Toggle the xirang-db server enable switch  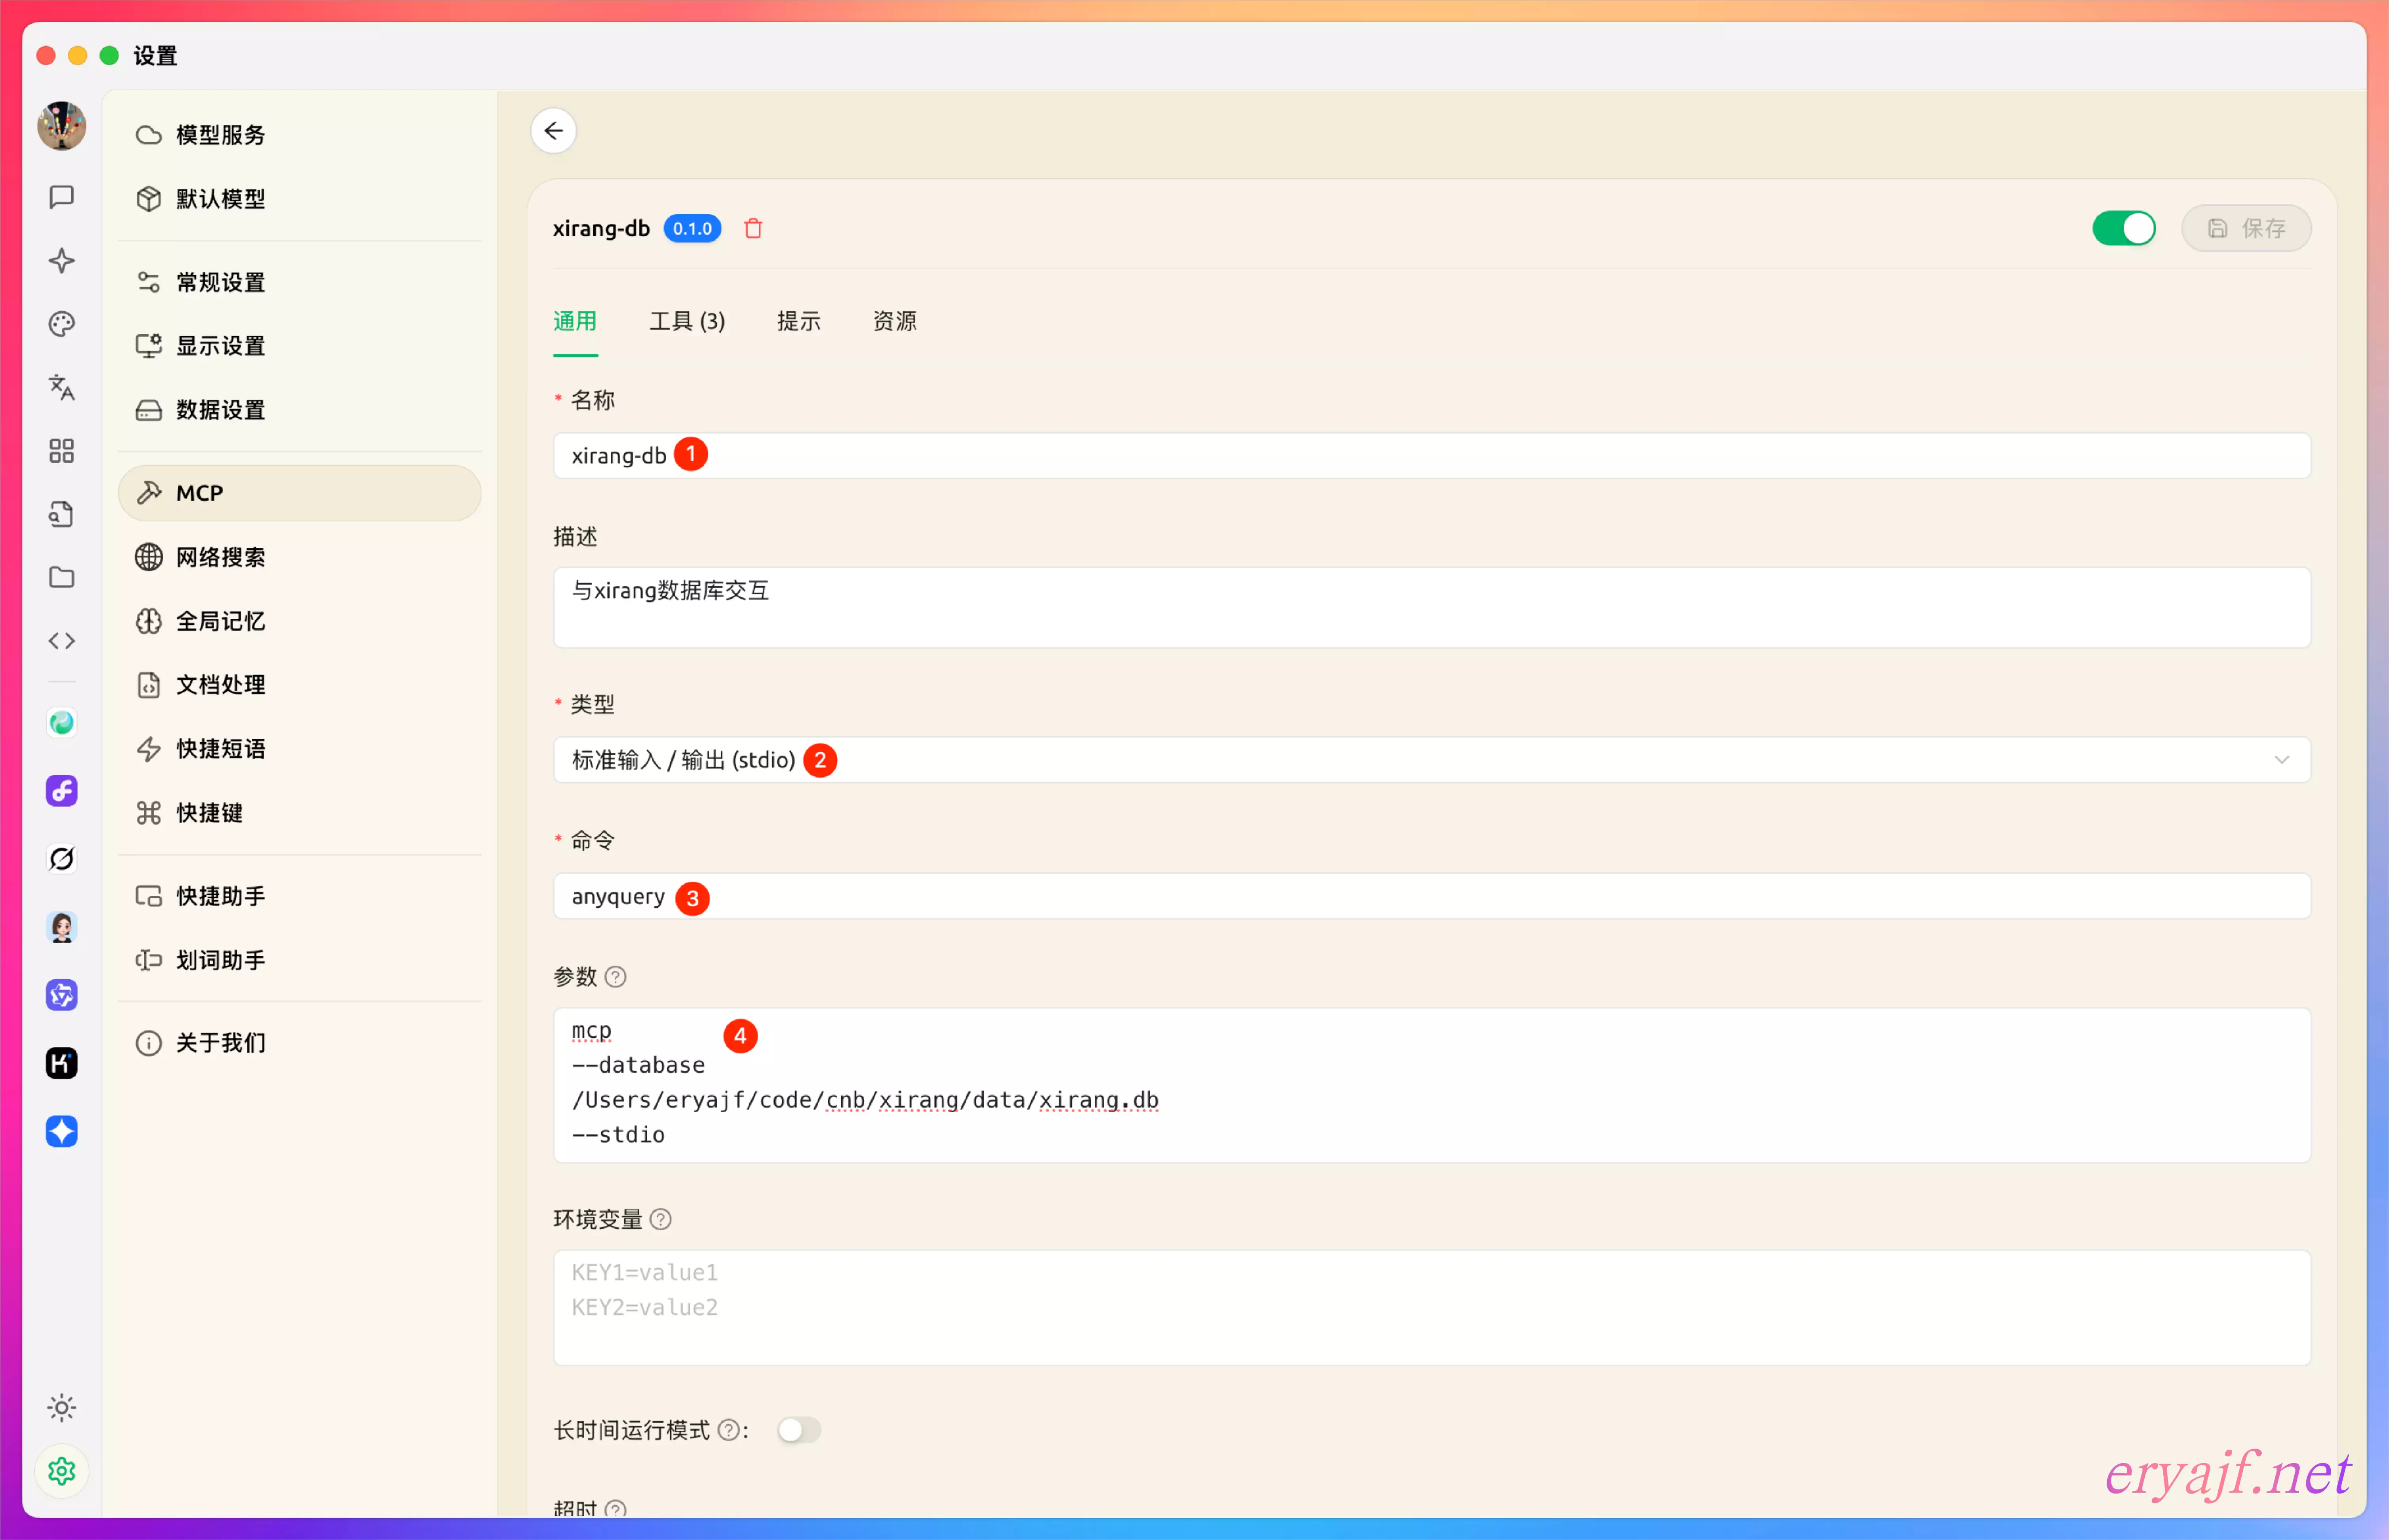point(2124,229)
